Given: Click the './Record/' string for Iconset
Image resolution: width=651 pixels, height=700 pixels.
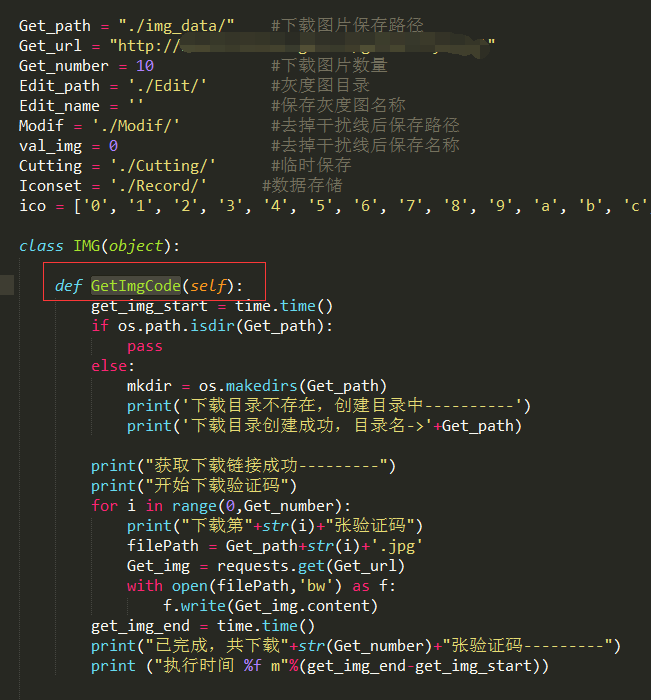Looking at the screenshot, I should (x=158, y=186).
